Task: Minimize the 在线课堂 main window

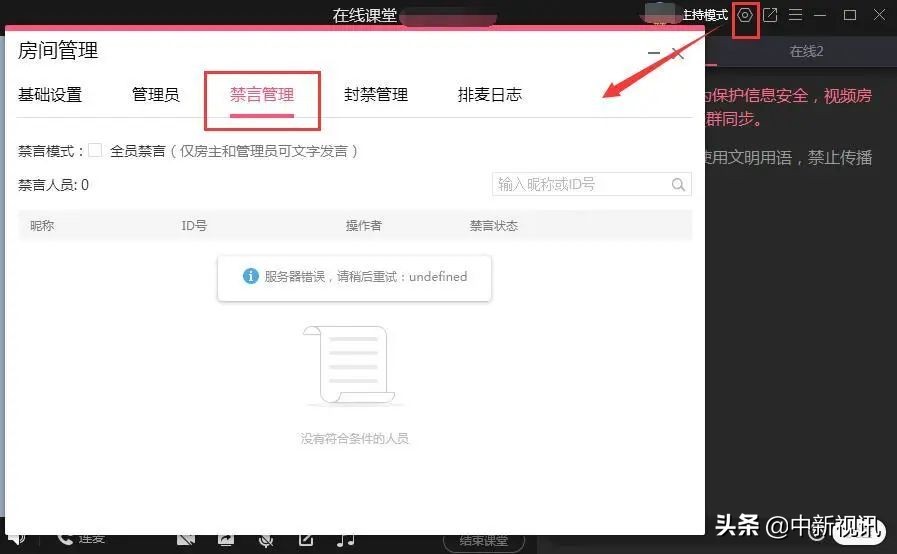Action: tap(820, 15)
